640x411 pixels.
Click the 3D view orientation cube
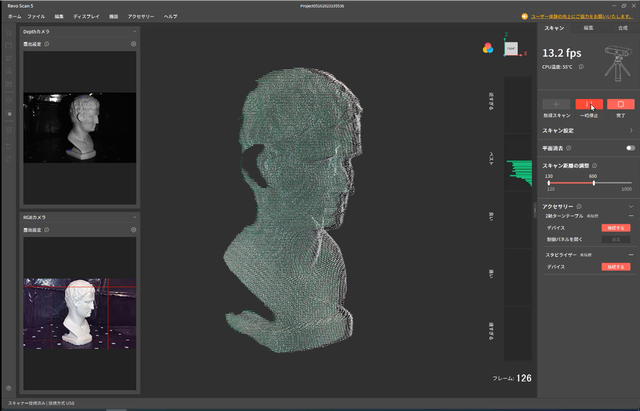point(512,50)
